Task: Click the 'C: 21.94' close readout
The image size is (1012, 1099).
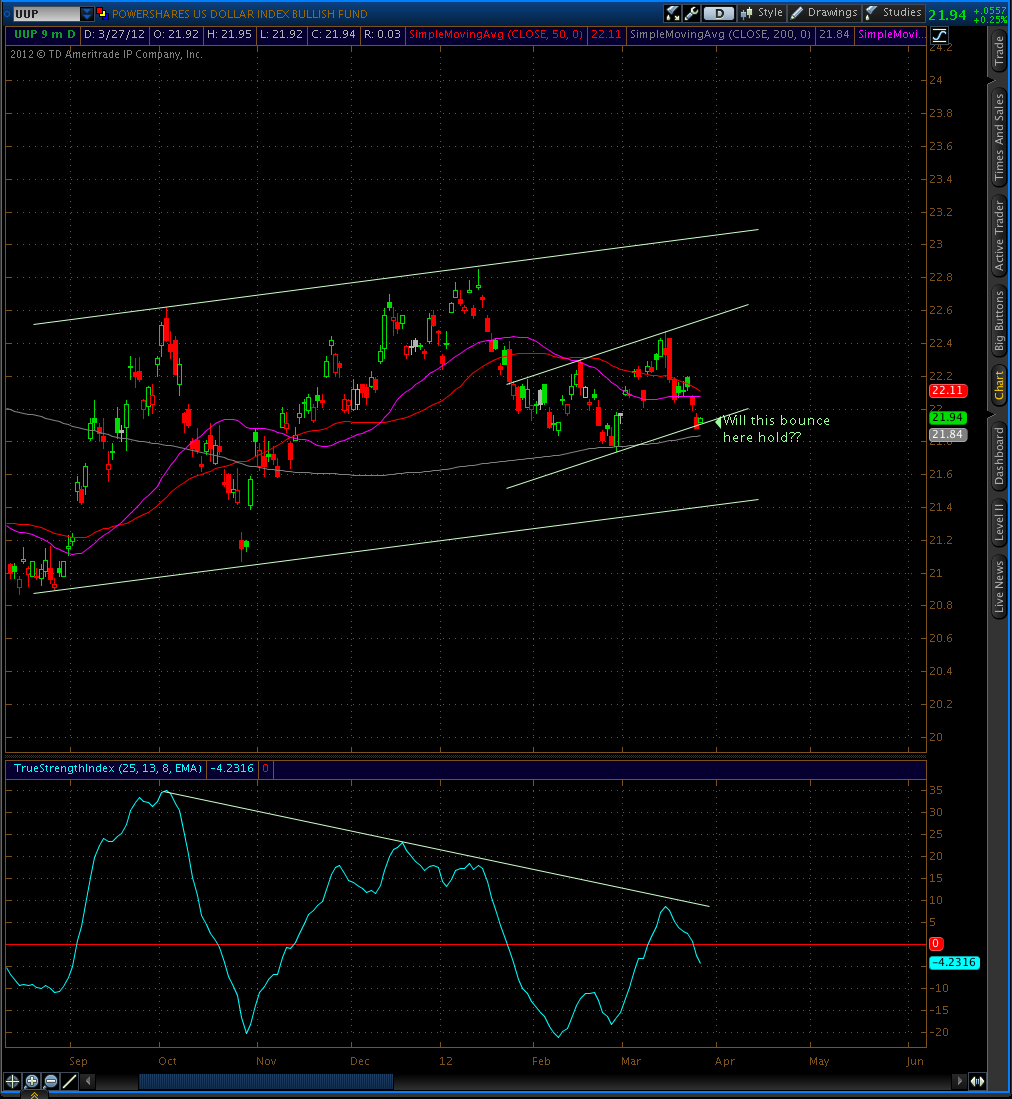Action: point(332,34)
